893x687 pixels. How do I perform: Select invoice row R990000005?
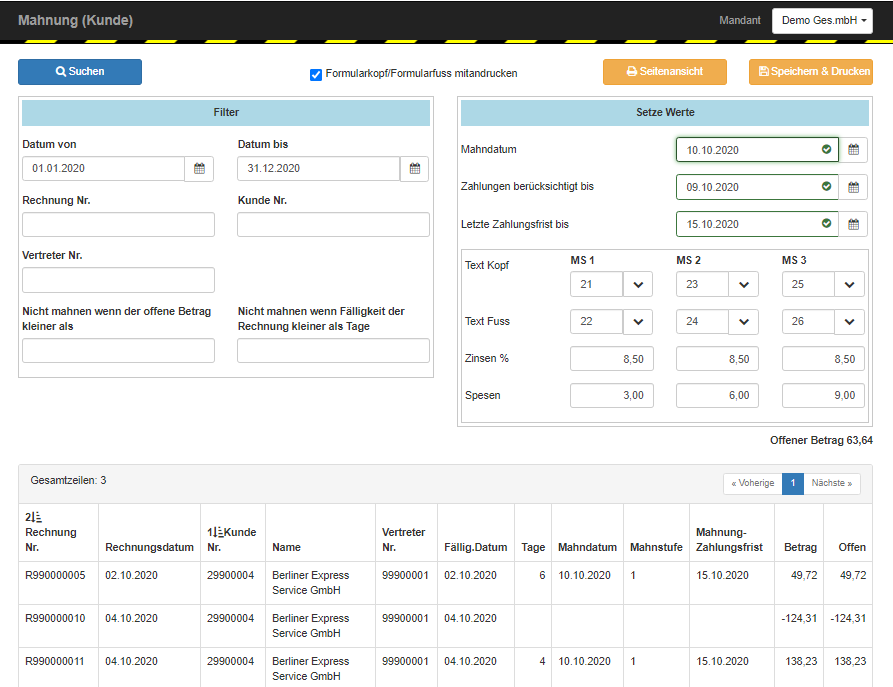click(445, 583)
